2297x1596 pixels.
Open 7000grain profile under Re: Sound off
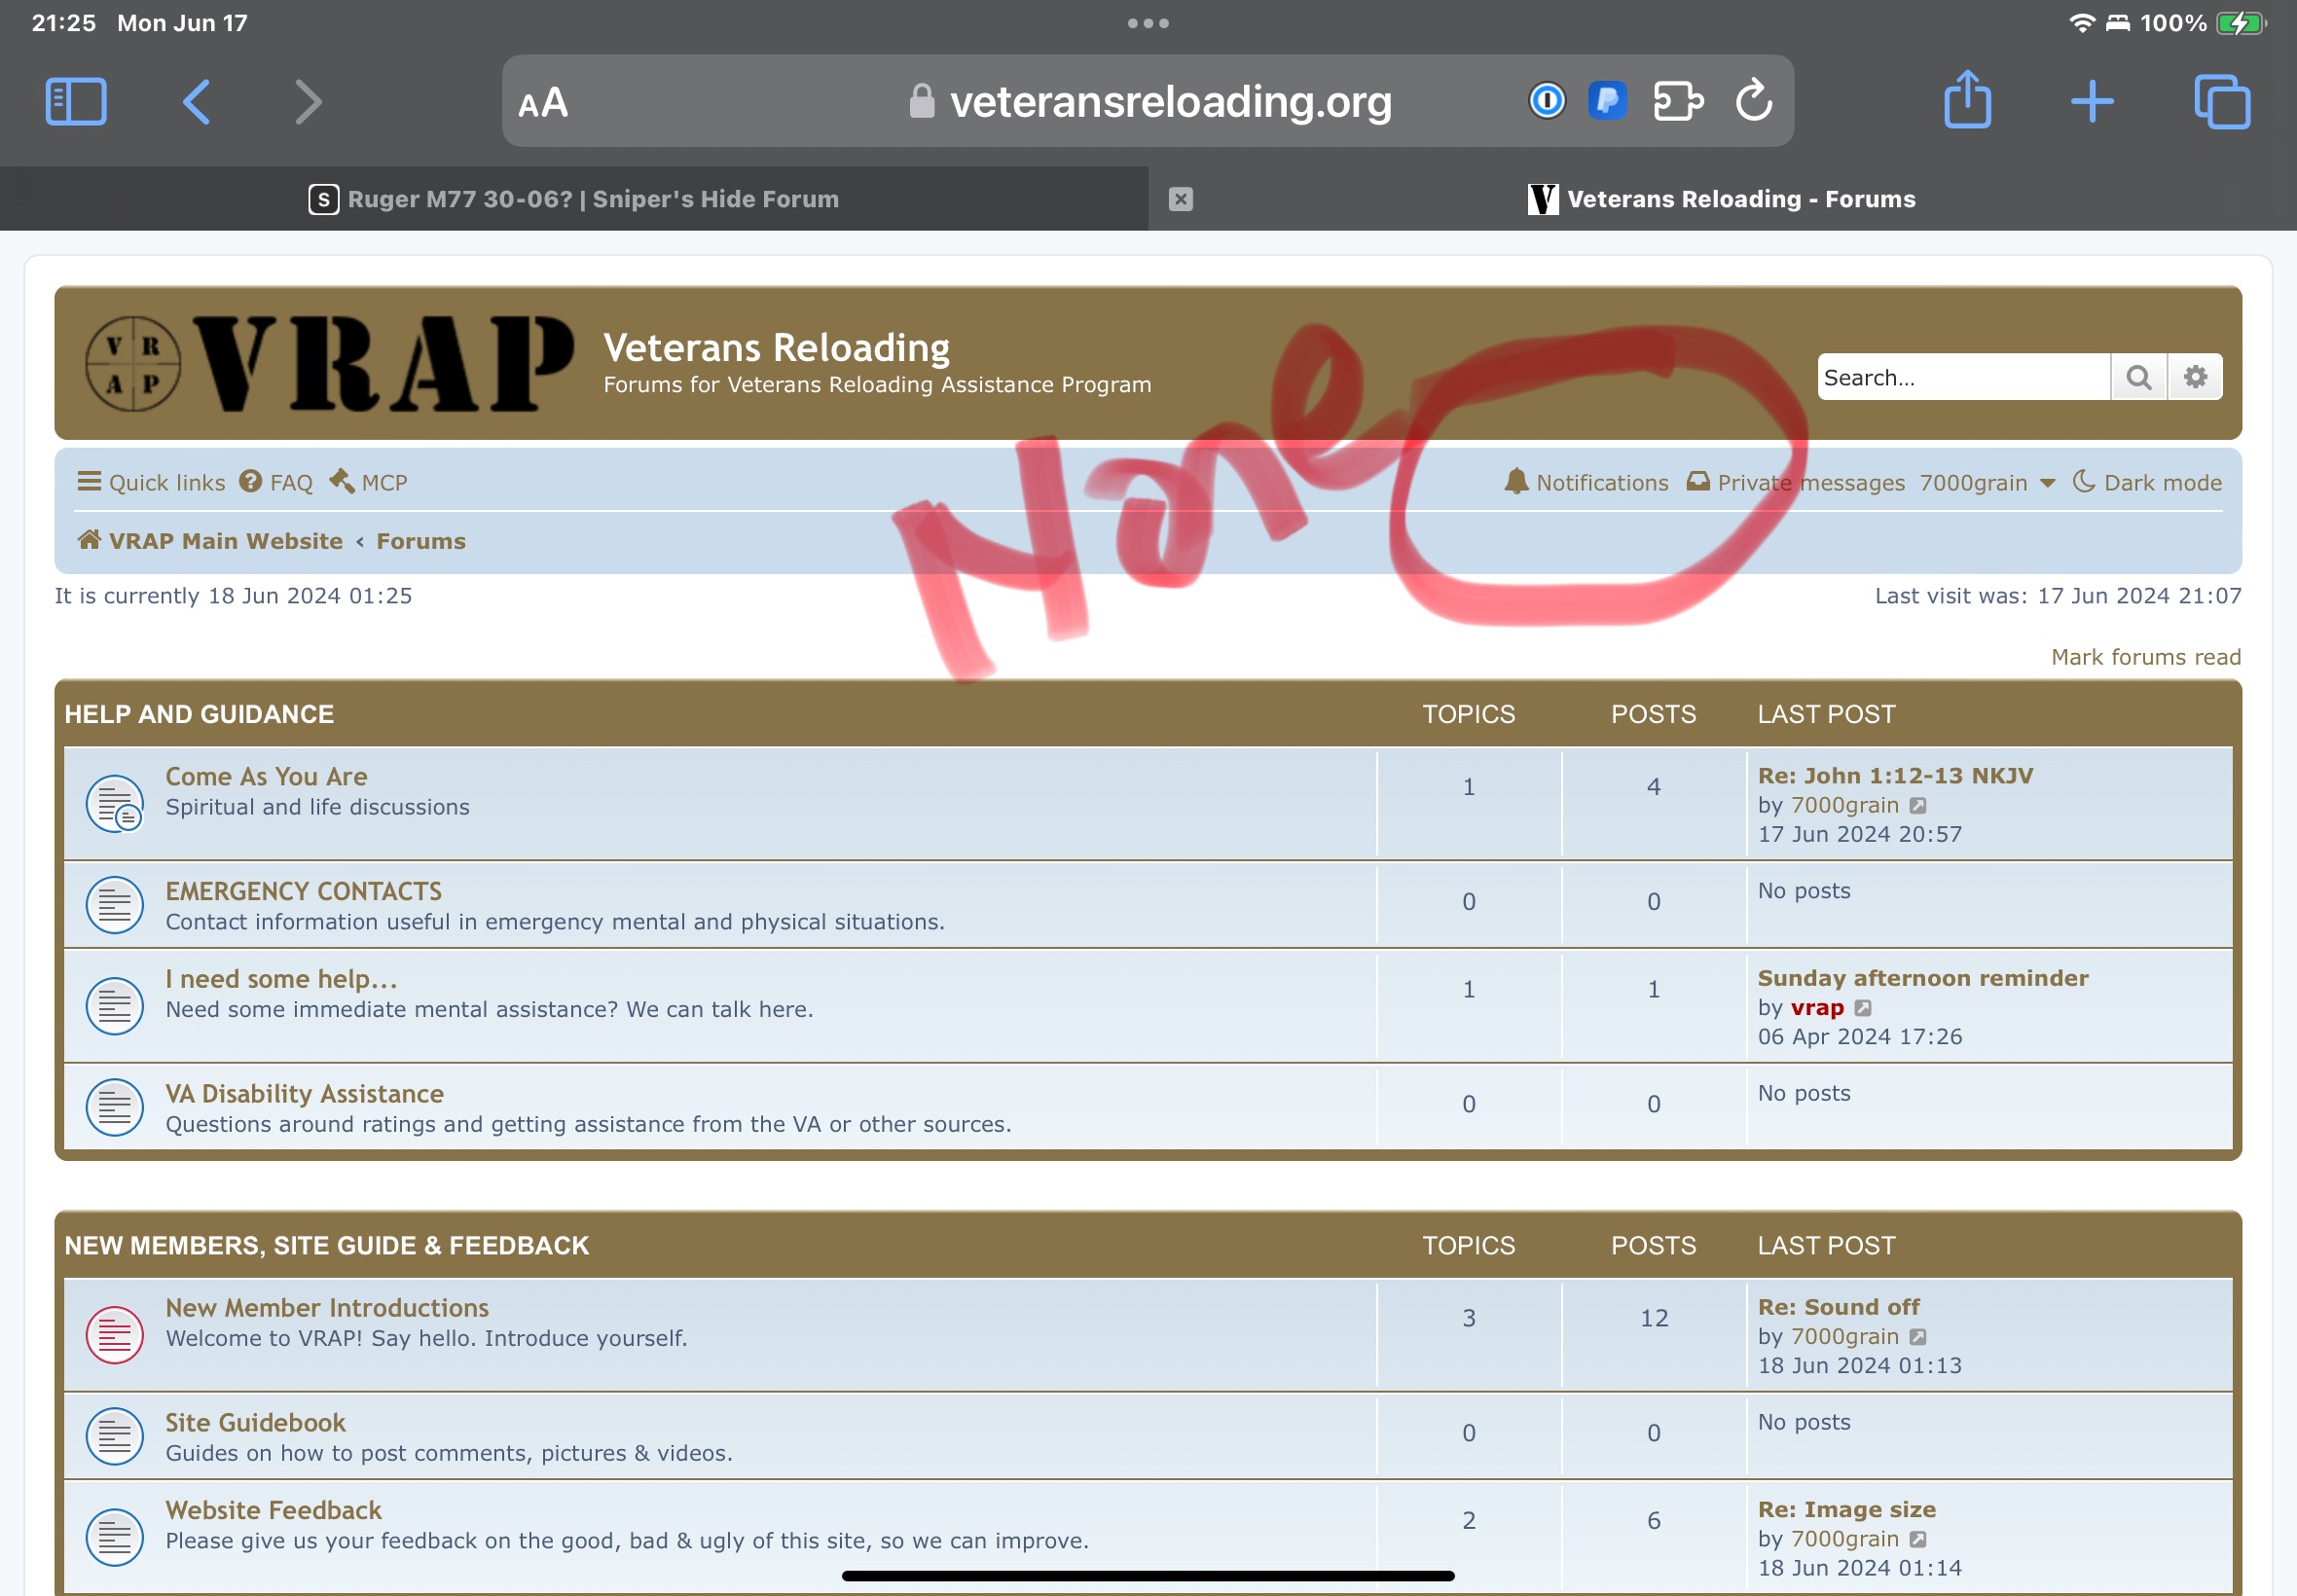[1844, 1337]
